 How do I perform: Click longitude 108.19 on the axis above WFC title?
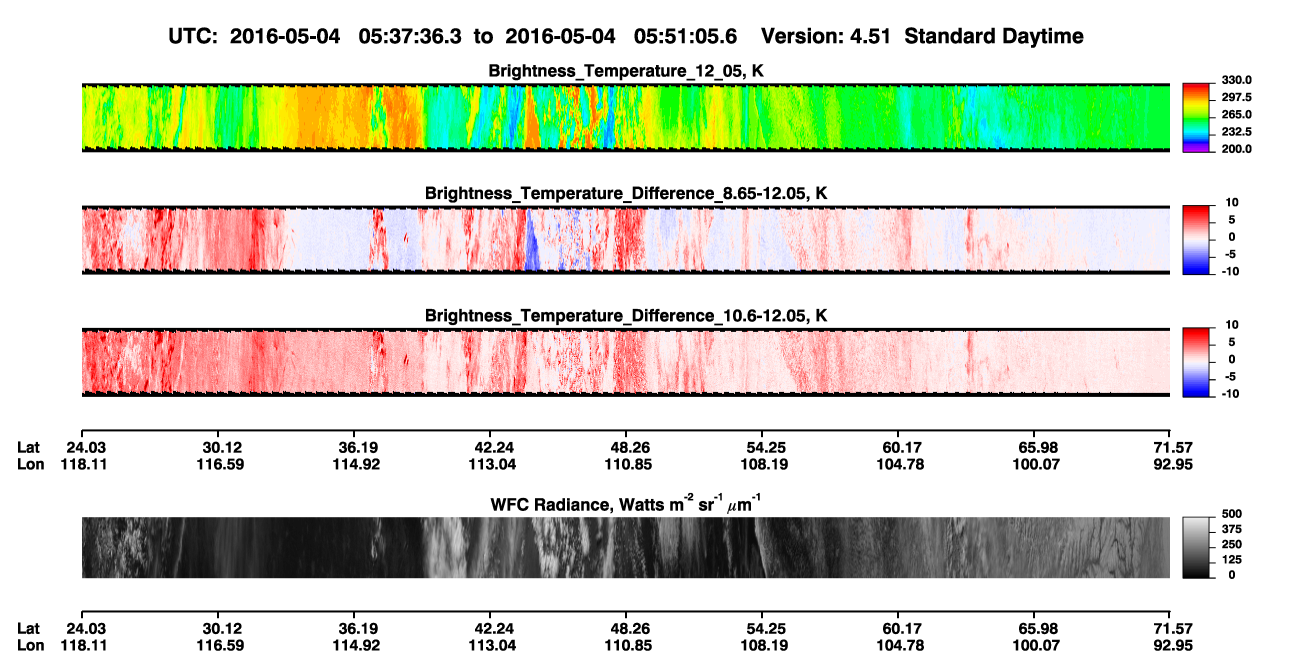point(762,464)
